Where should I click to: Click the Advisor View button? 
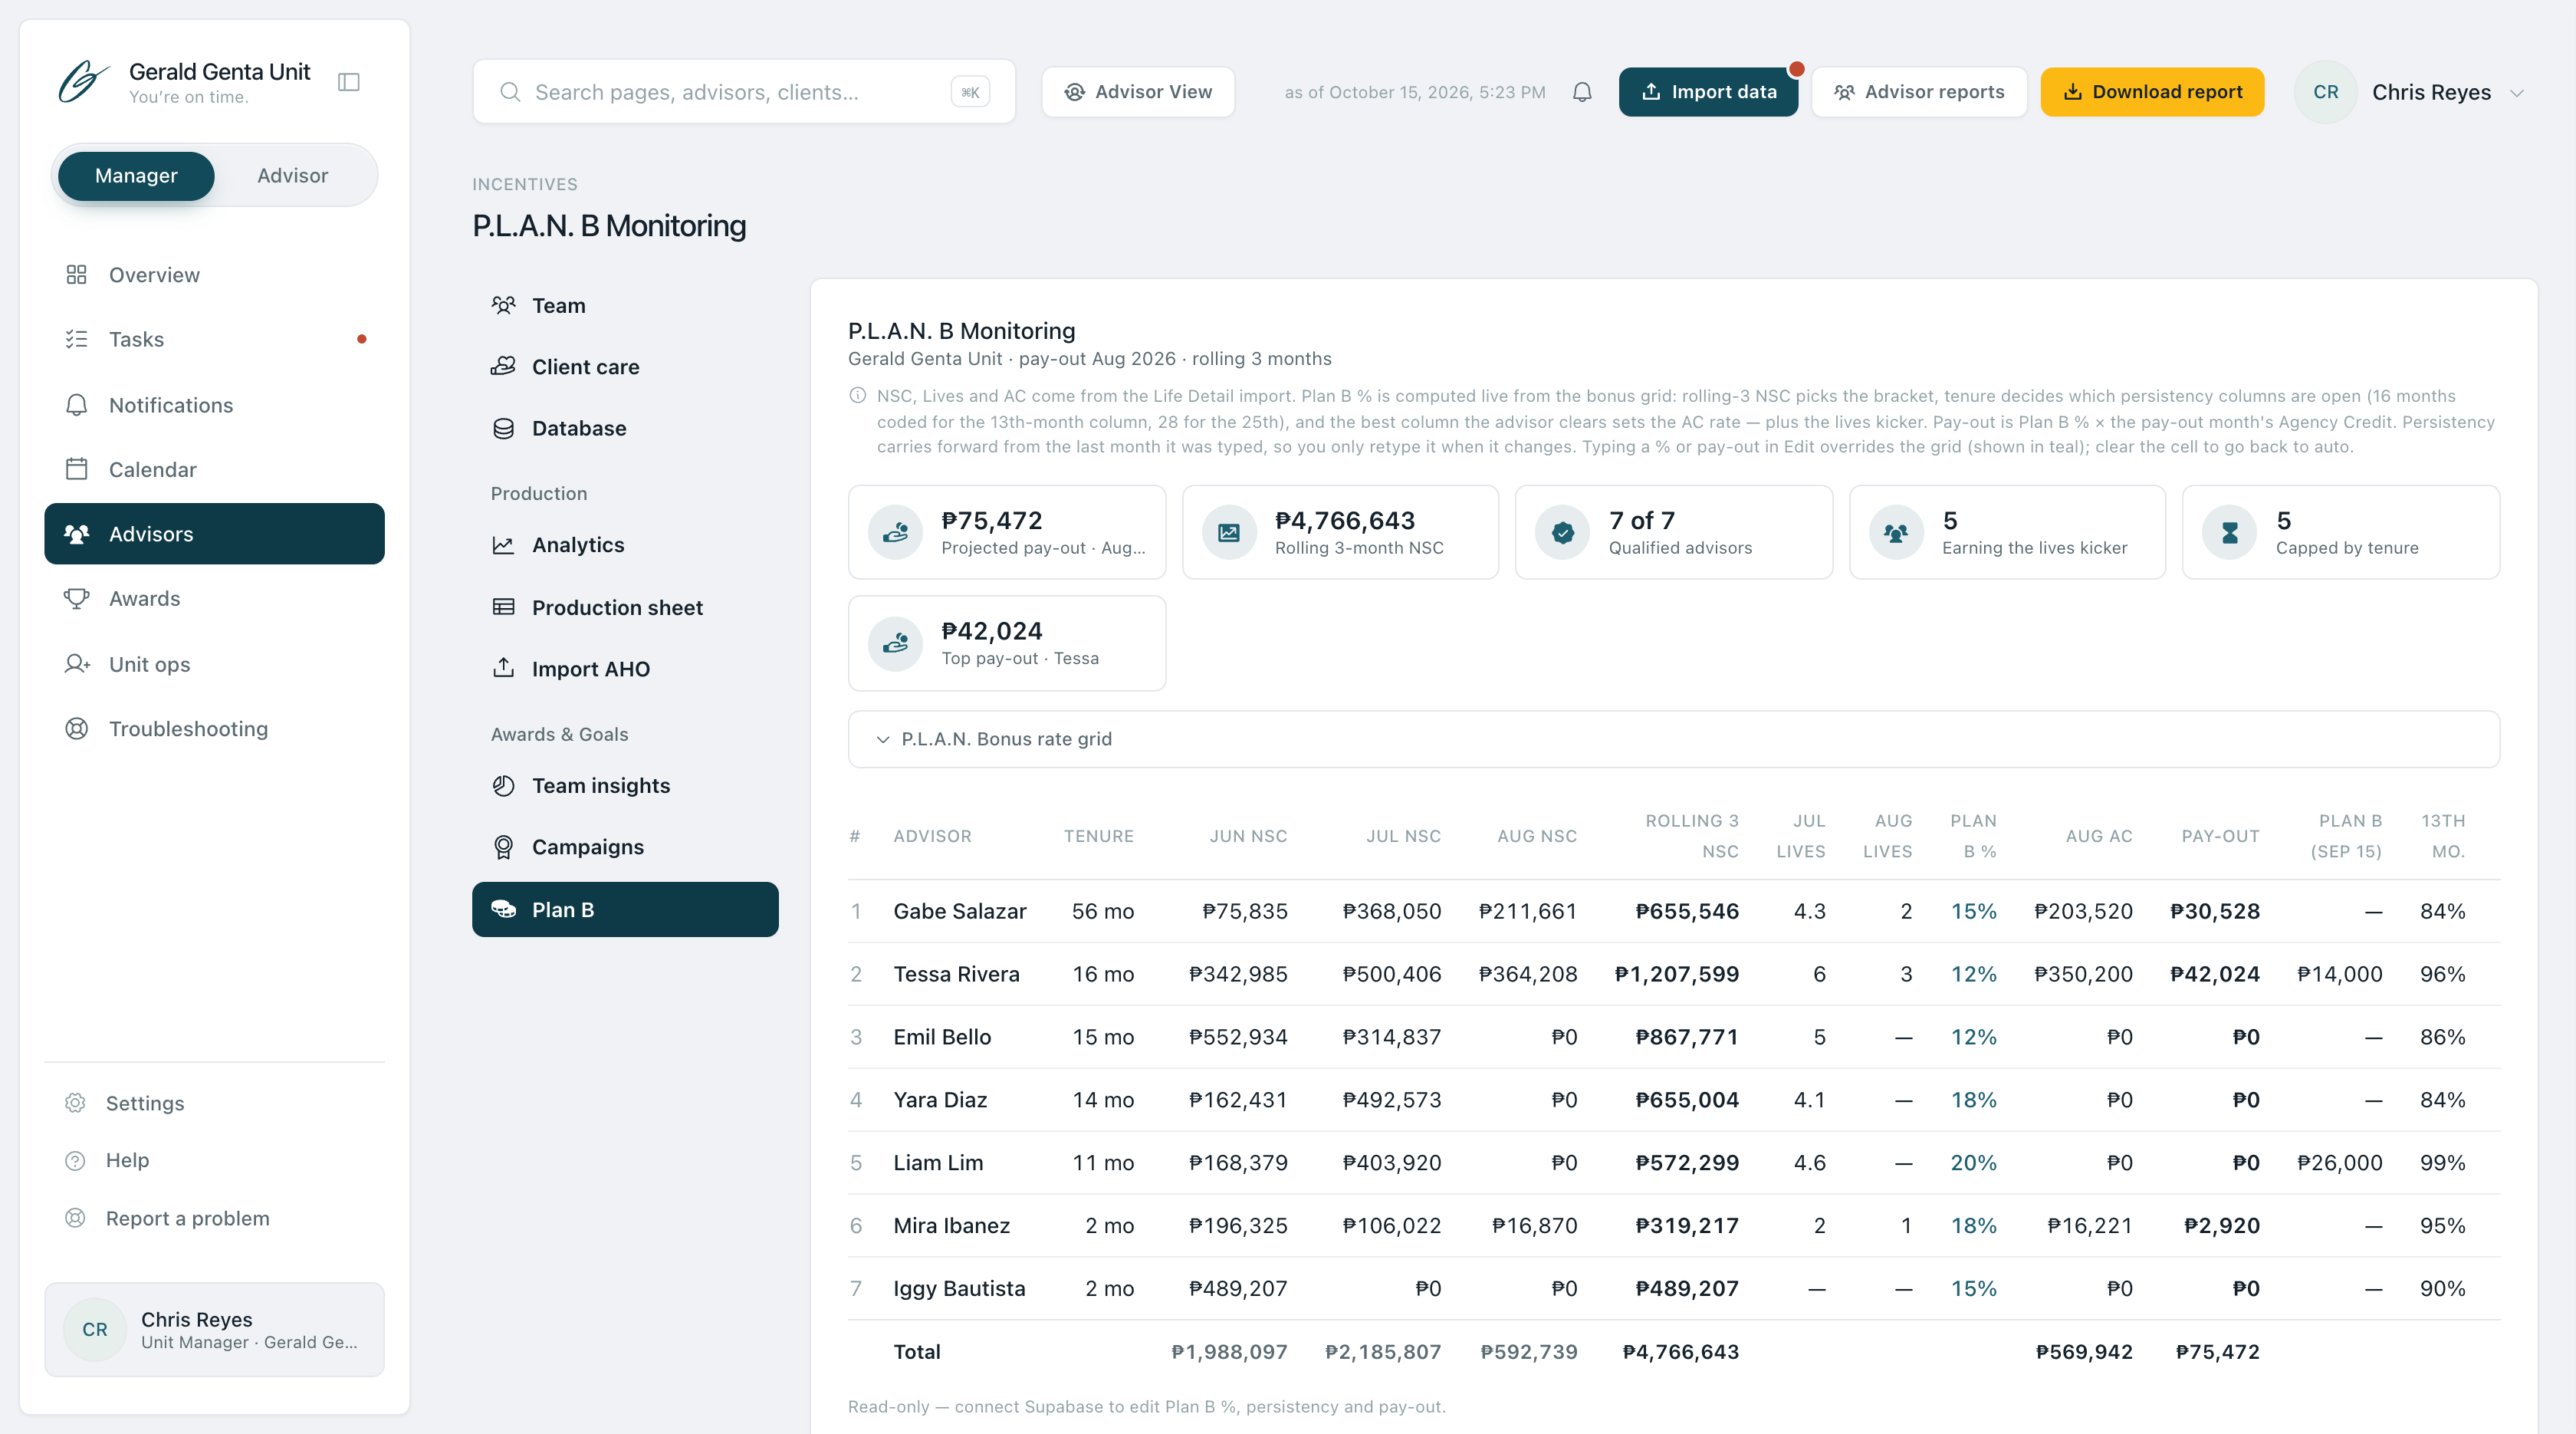click(x=1138, y=92)
